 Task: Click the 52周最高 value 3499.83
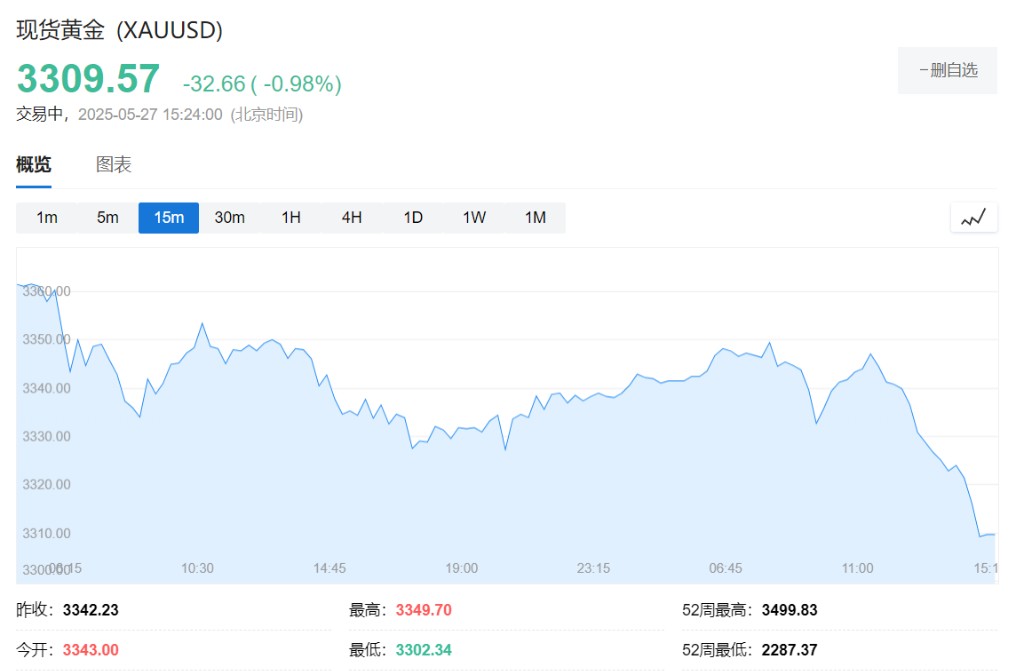tap(789, 610)
